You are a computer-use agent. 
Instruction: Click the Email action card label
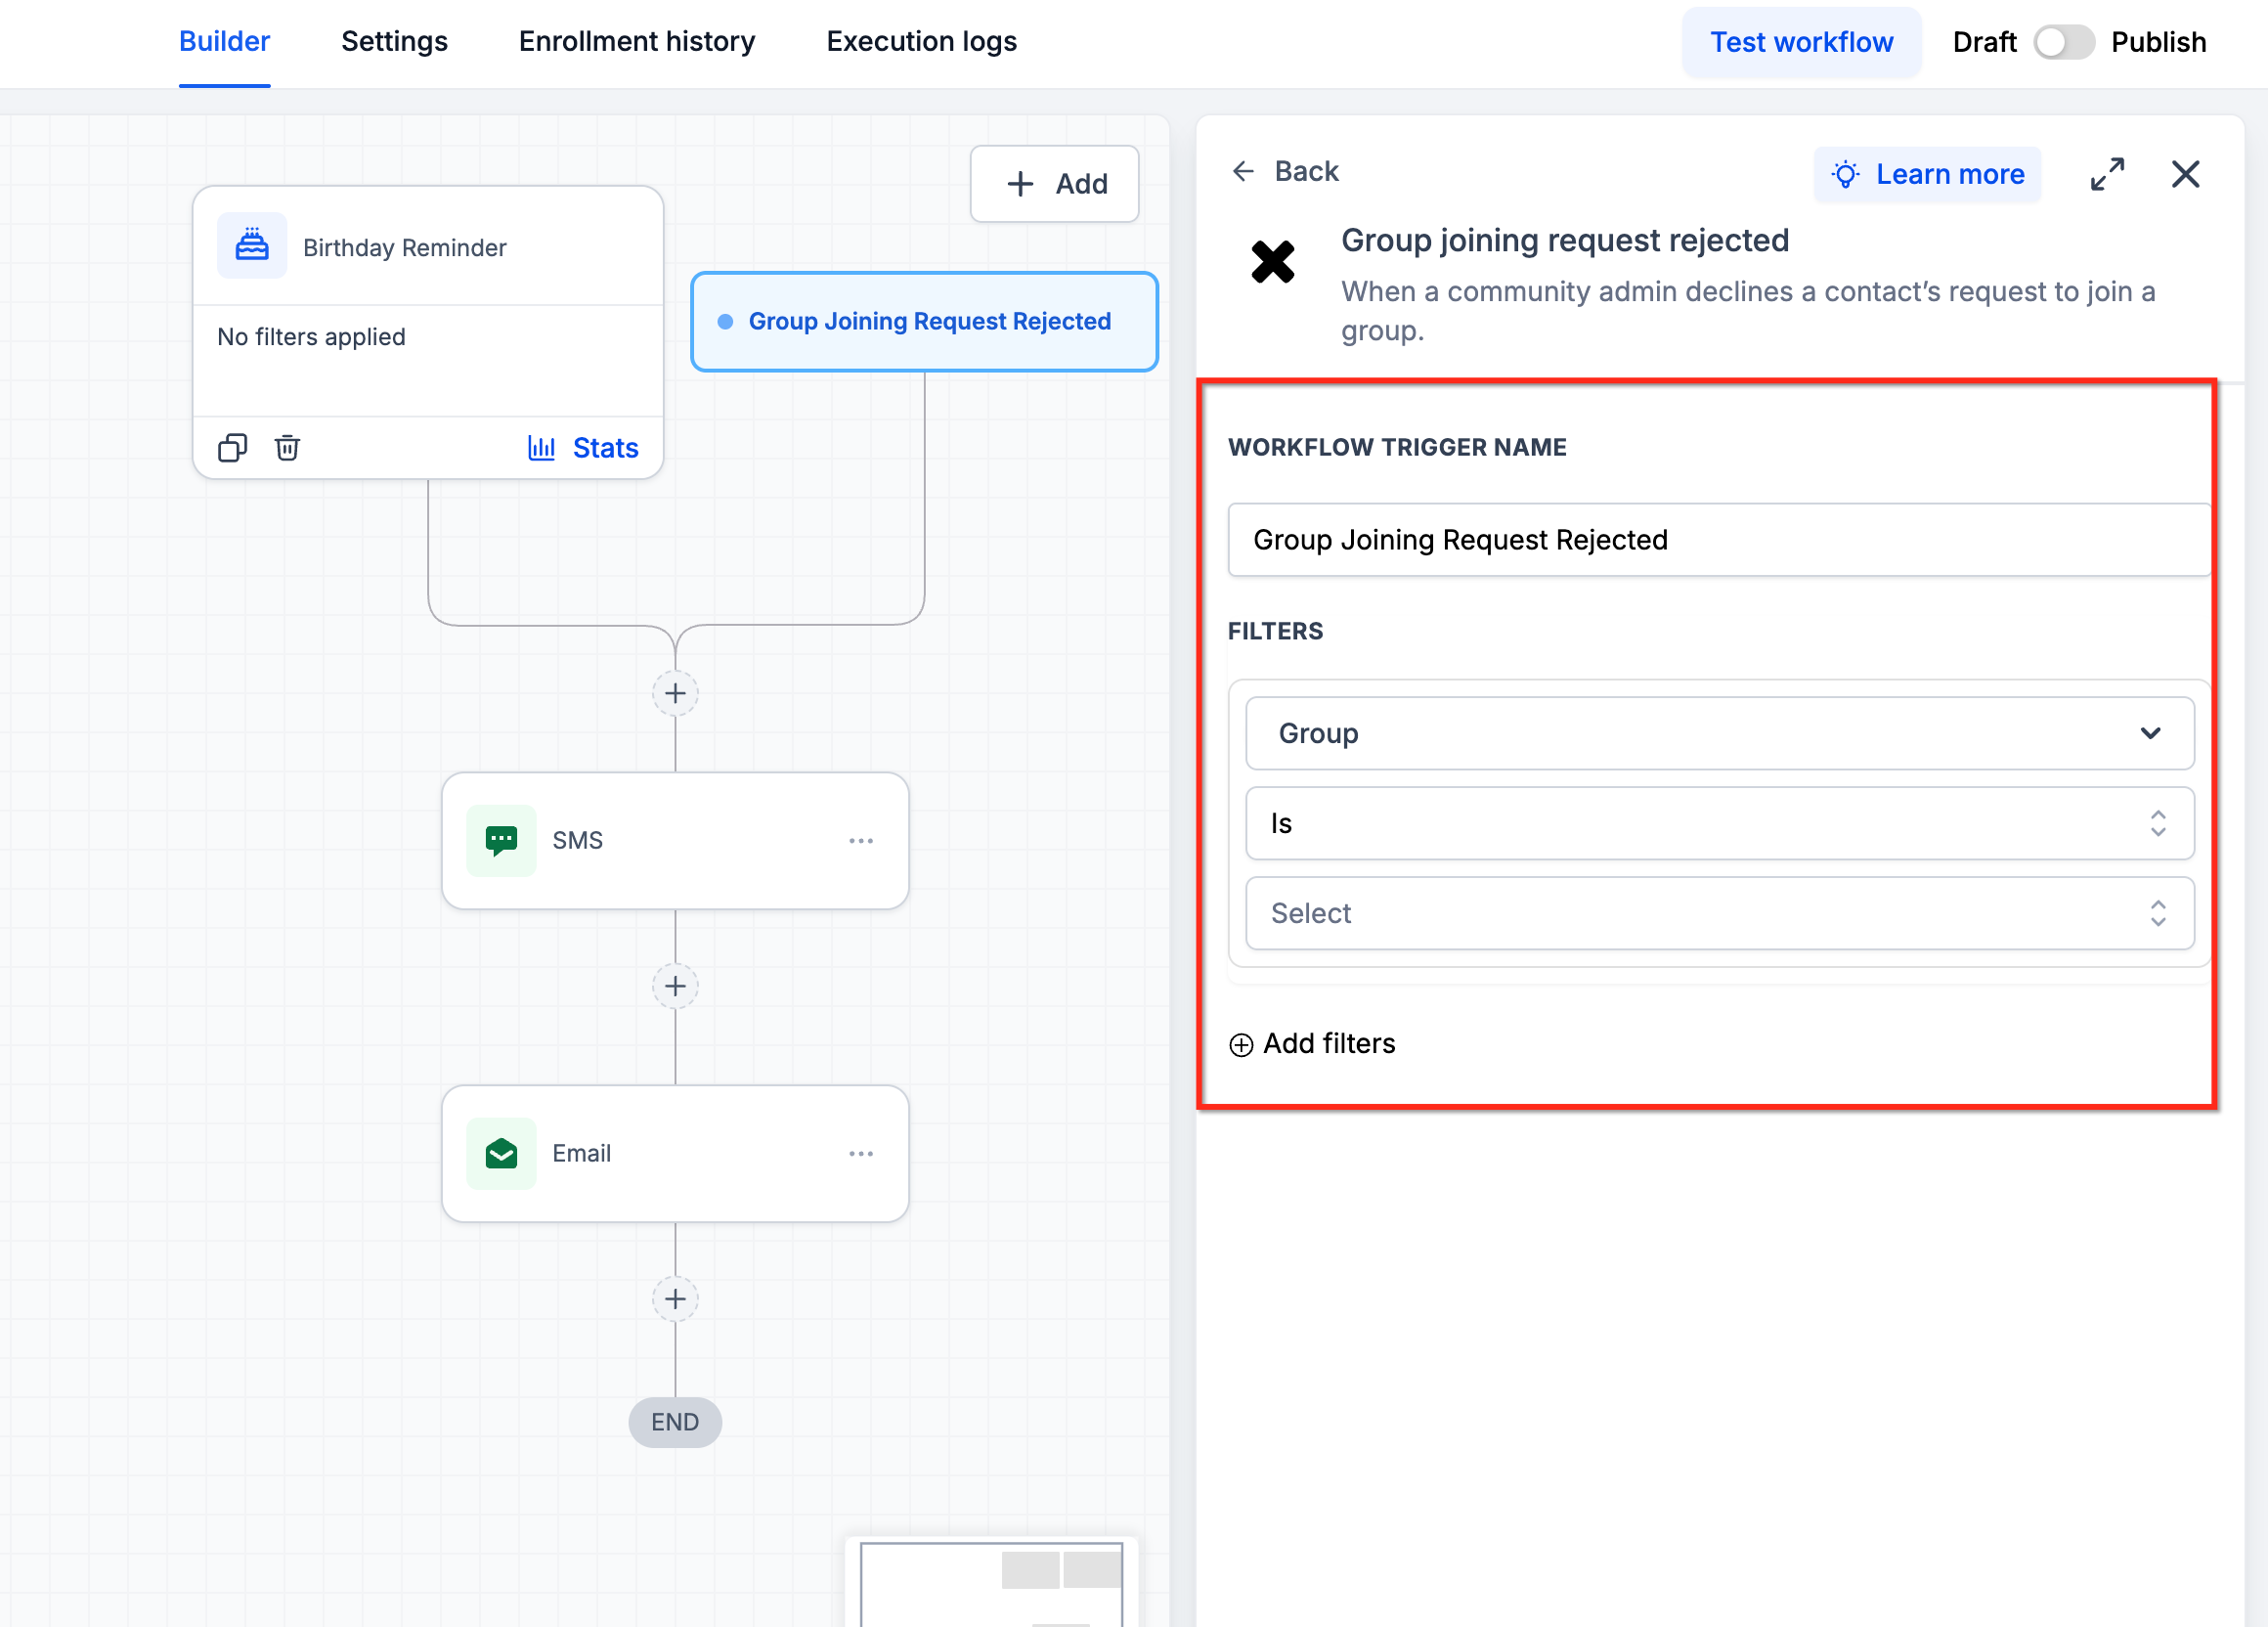pyautogui.click(x=581, y=1154)
